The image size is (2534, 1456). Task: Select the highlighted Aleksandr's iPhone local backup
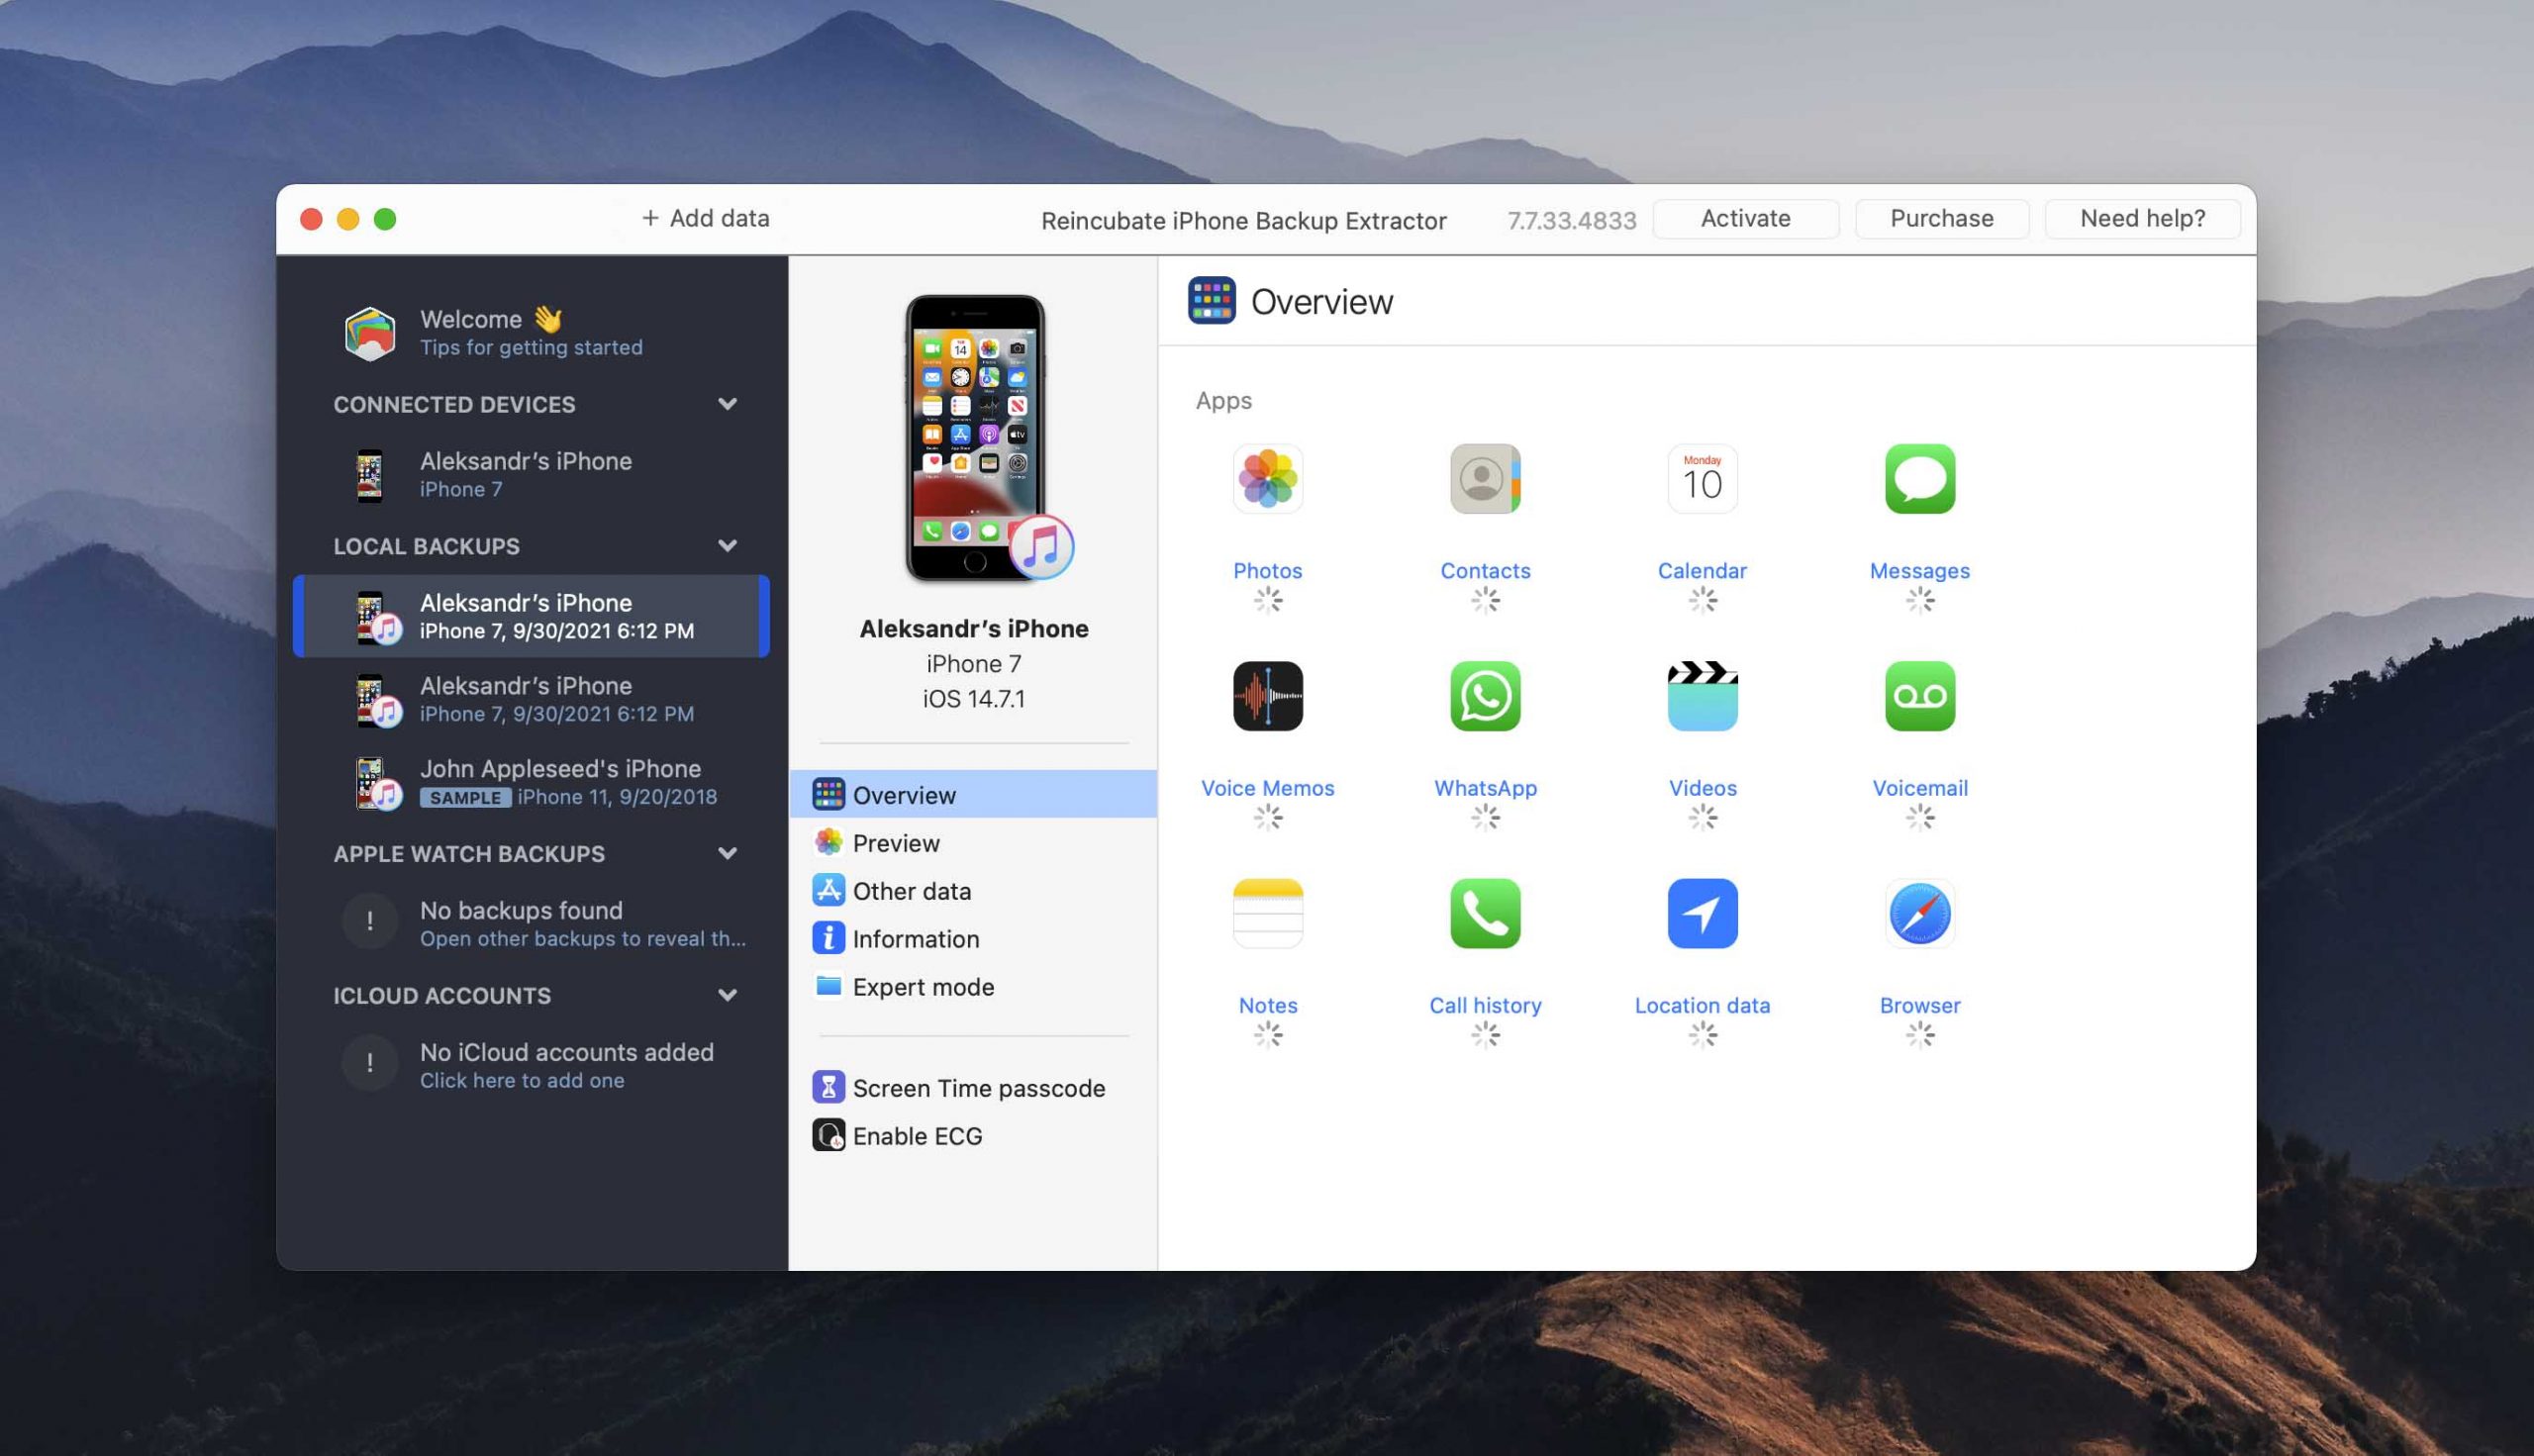[531, 616]
